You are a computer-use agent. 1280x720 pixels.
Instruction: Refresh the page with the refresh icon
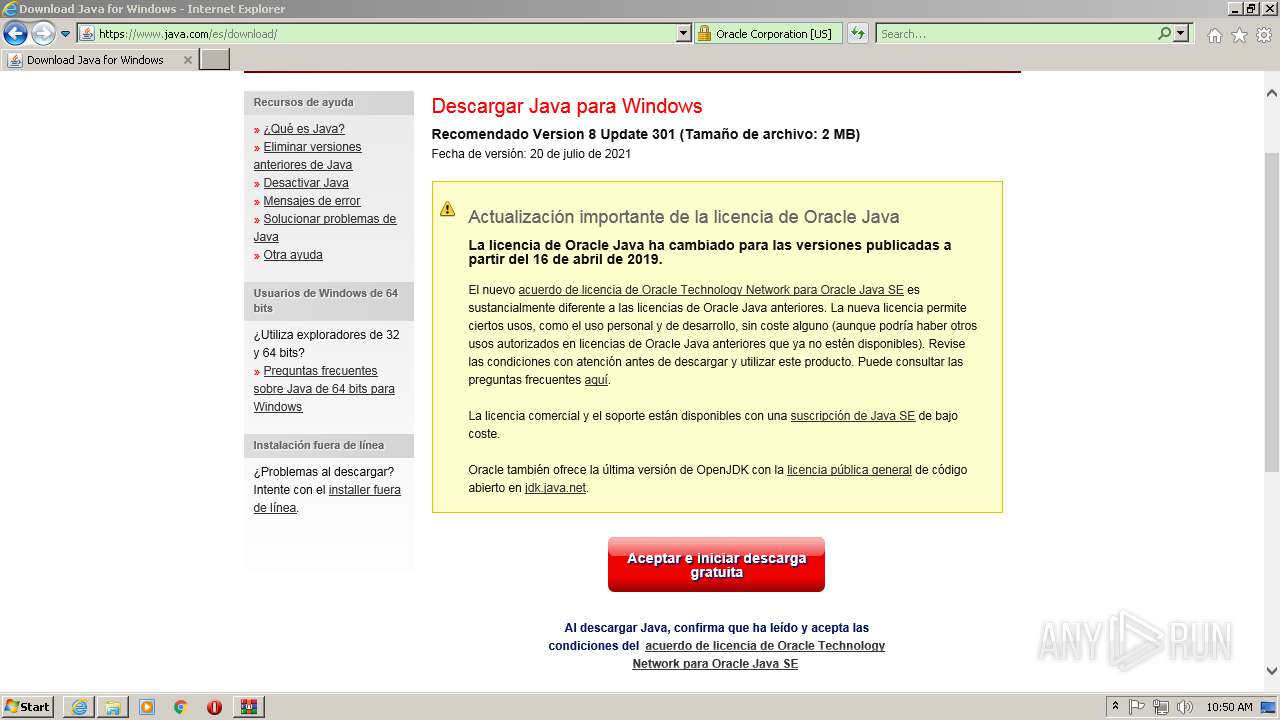pos(857,33)
